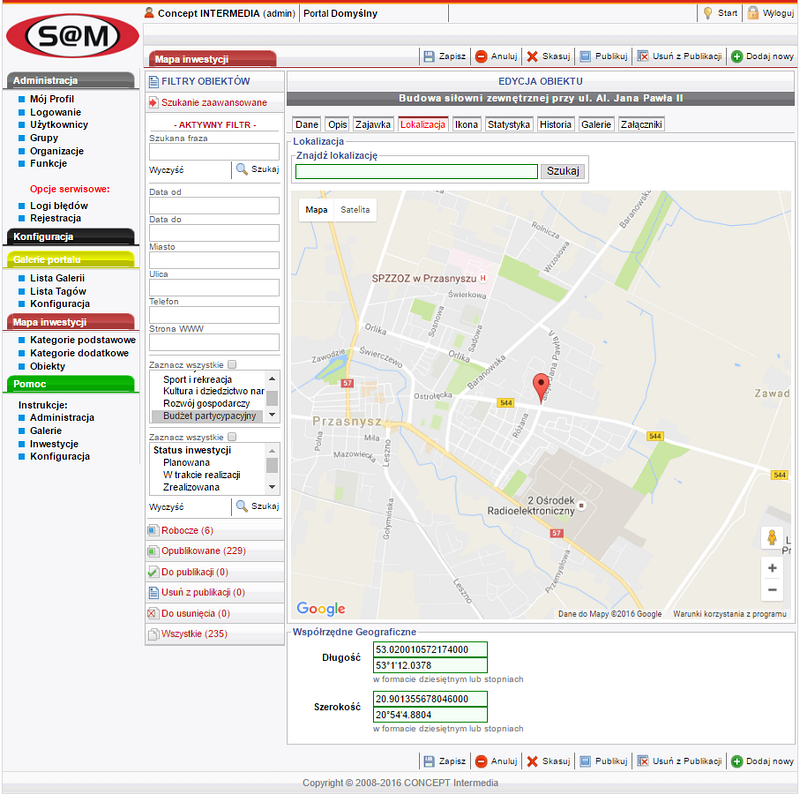Open Obiekty link
Screen dimensions: 800x794
[47, 366]
